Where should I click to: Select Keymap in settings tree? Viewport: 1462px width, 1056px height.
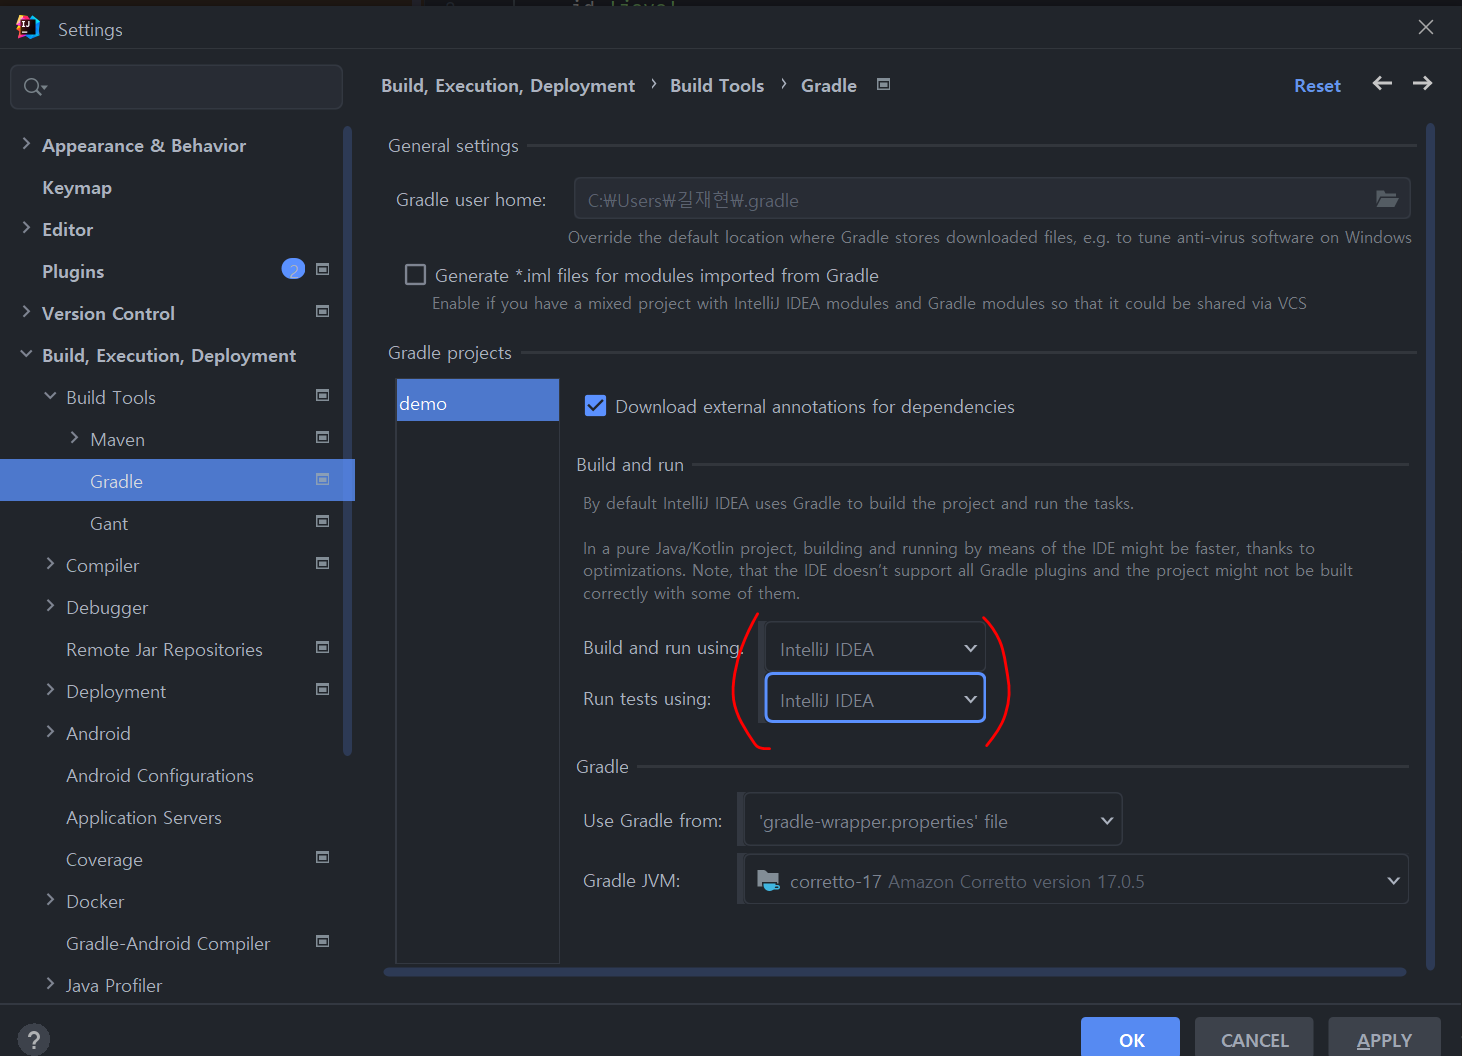tap(77, 187)
